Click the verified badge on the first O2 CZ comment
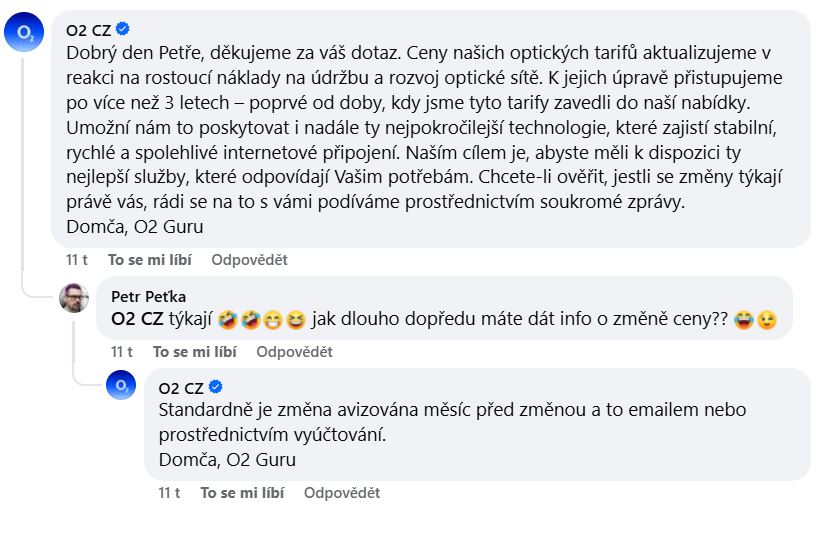This screenshot has height=539, width=832. click(123, 29)
